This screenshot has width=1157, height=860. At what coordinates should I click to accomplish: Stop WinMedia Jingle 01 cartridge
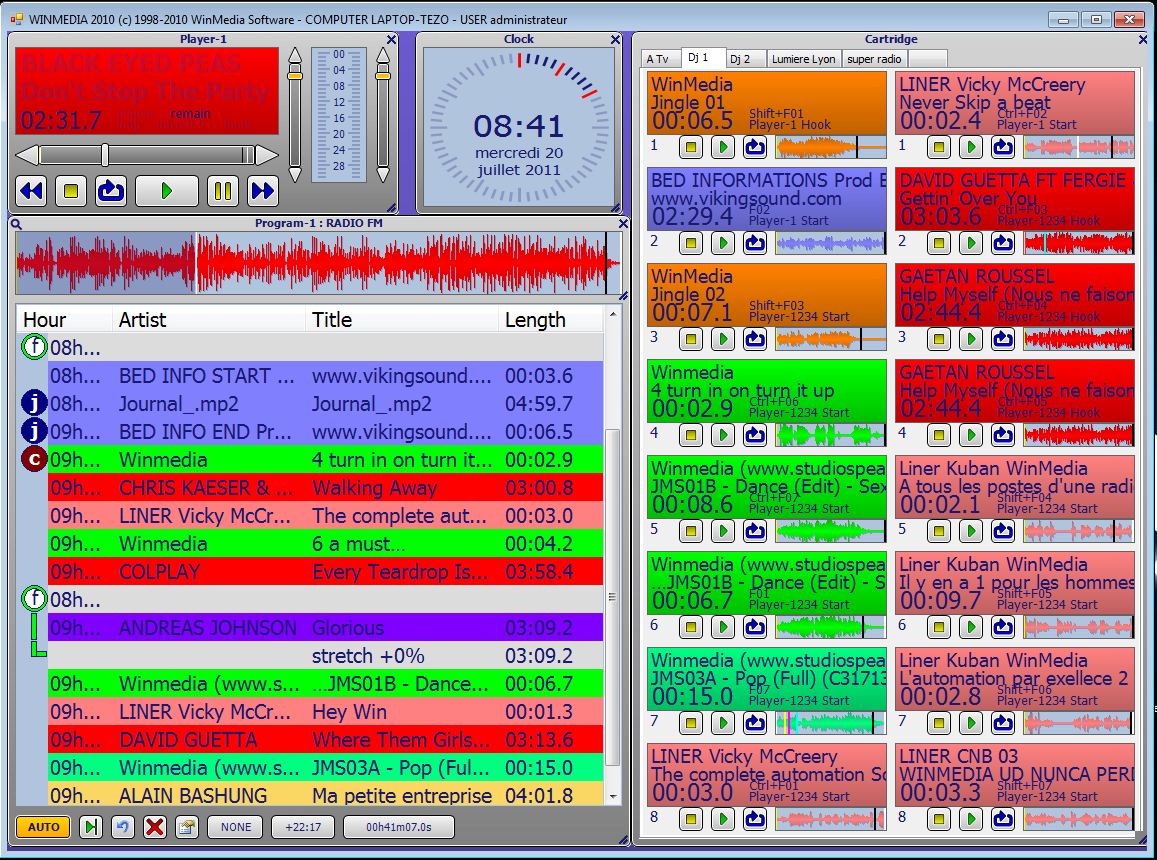(x=691, y=147)
